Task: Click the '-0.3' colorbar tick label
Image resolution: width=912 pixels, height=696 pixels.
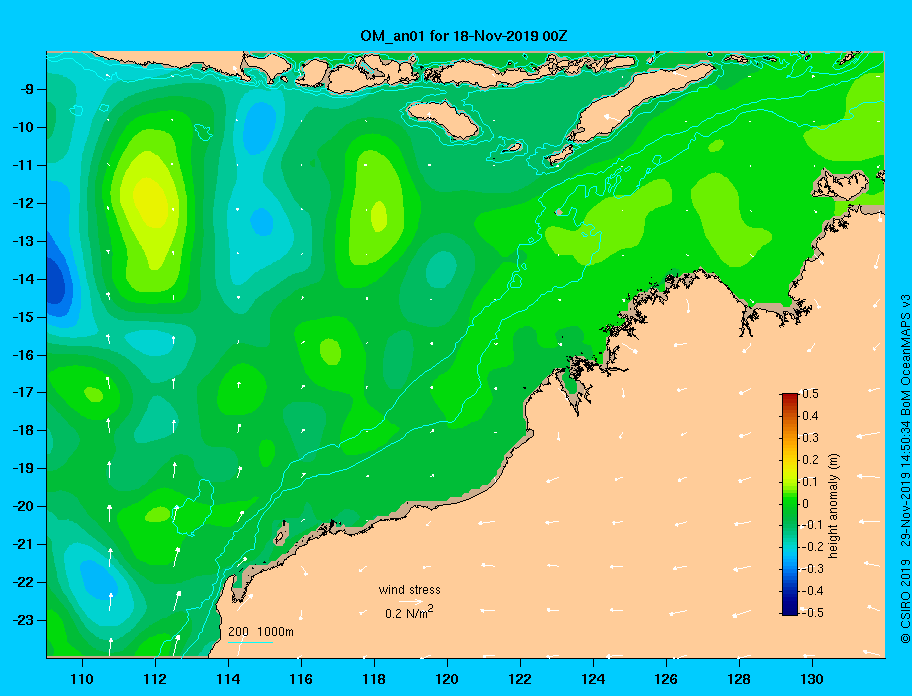Action: pos(812,569)
